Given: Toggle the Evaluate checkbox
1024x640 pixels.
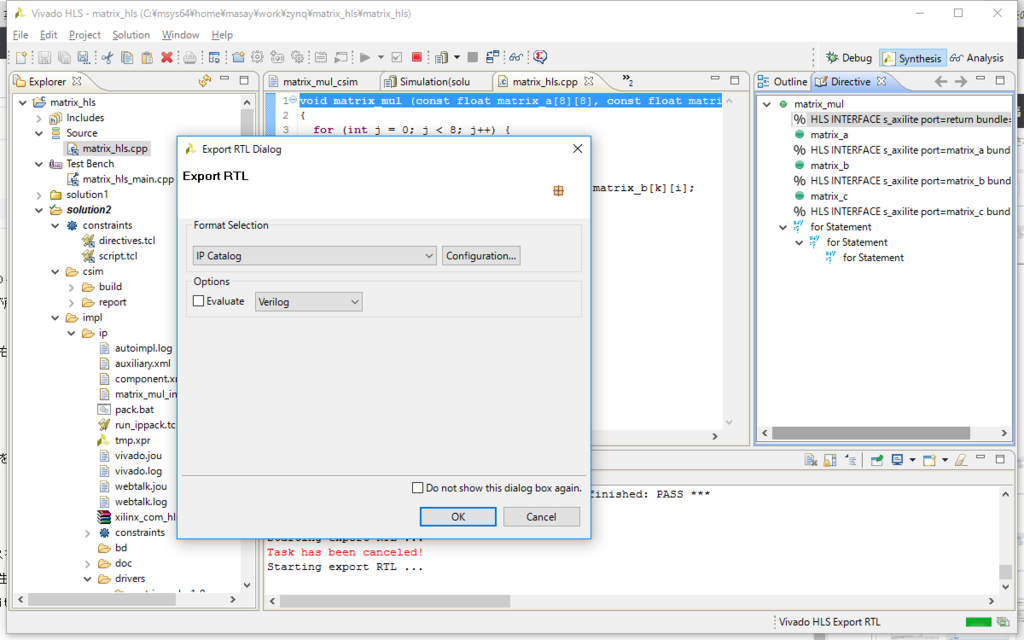Looking at the screenshot, I should [199, 301].
